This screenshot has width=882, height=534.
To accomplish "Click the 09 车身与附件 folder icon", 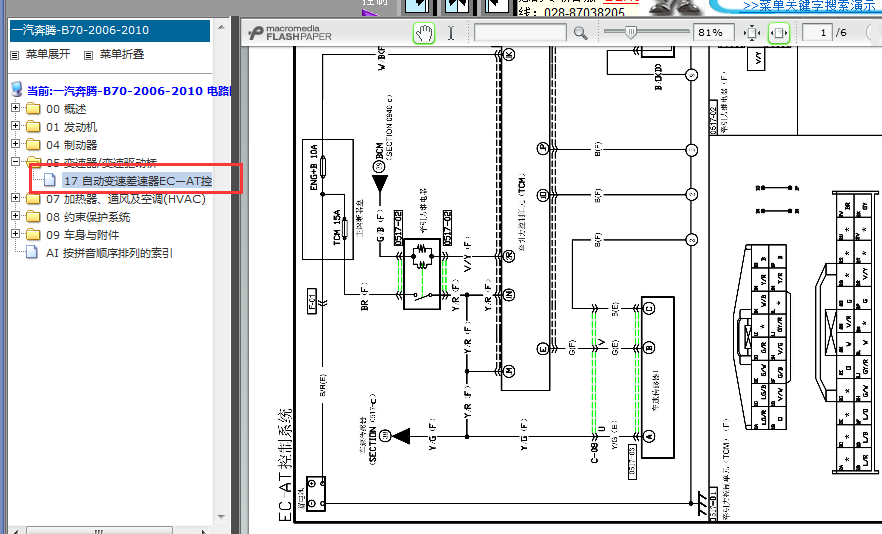I will [34, 234].
